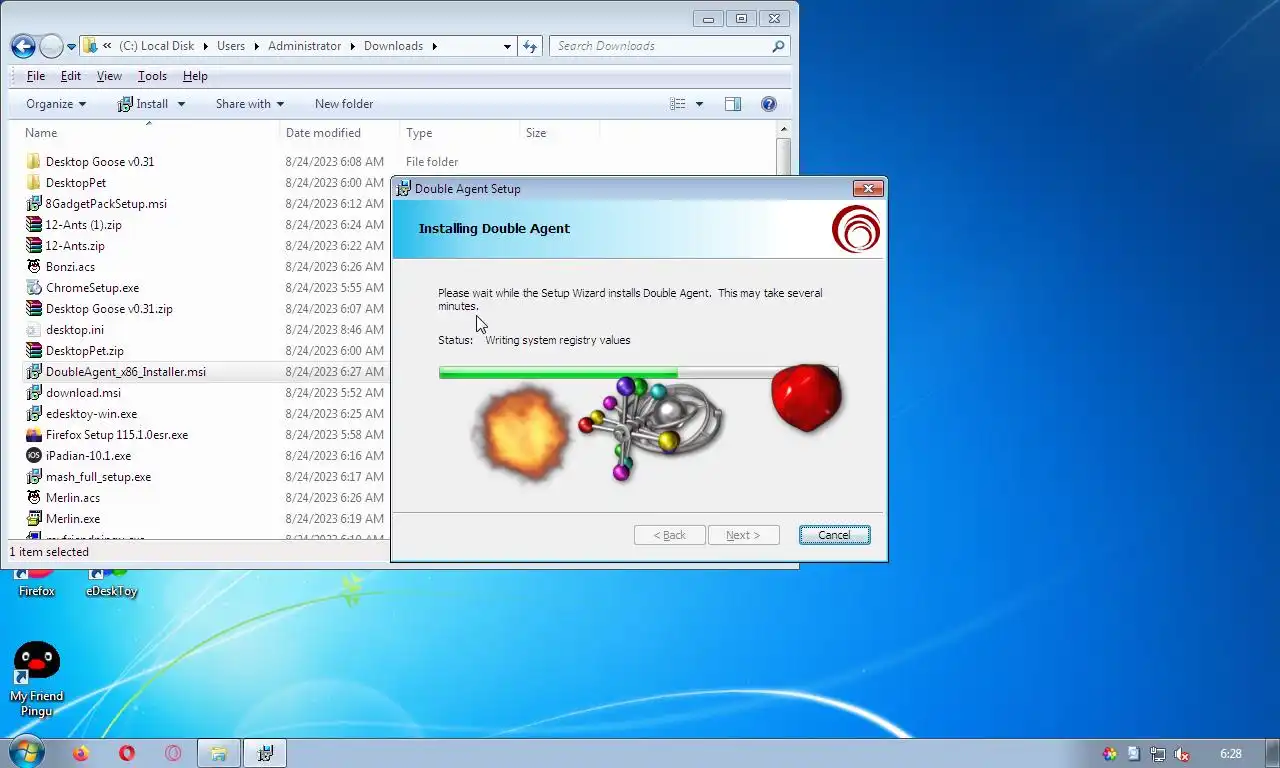Click the desktop.ini file icon
Viewport: 1280px width, 768px height.
coord(33,329)
